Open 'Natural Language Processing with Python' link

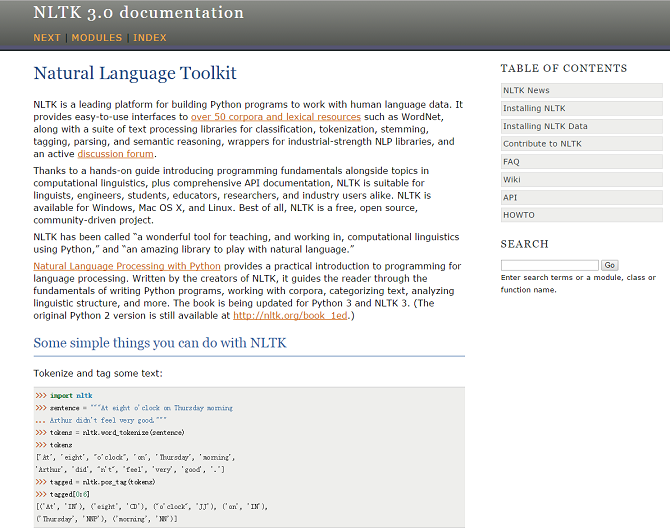(127, 266)
